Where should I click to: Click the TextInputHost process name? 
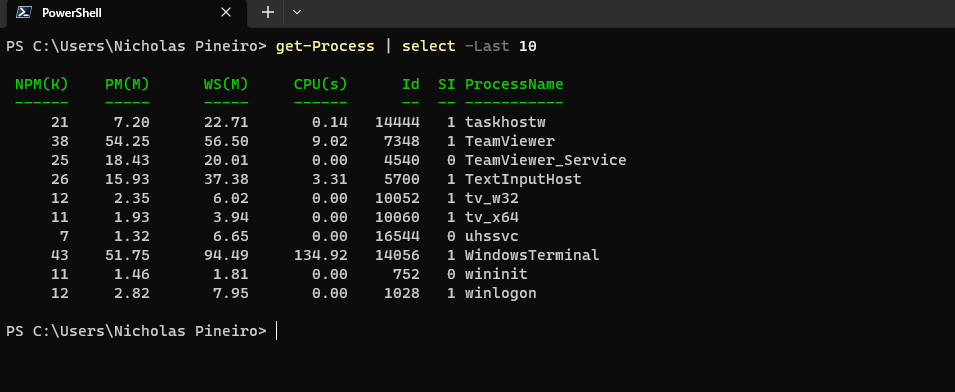click(523, 180)
